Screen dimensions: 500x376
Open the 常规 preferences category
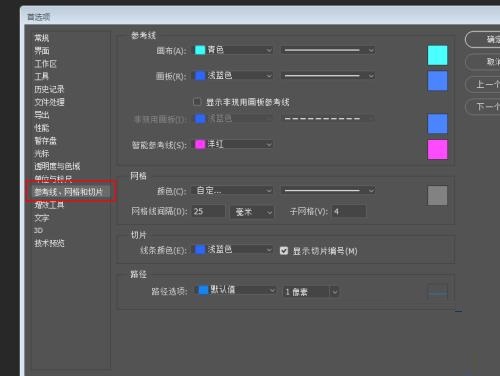42,38
